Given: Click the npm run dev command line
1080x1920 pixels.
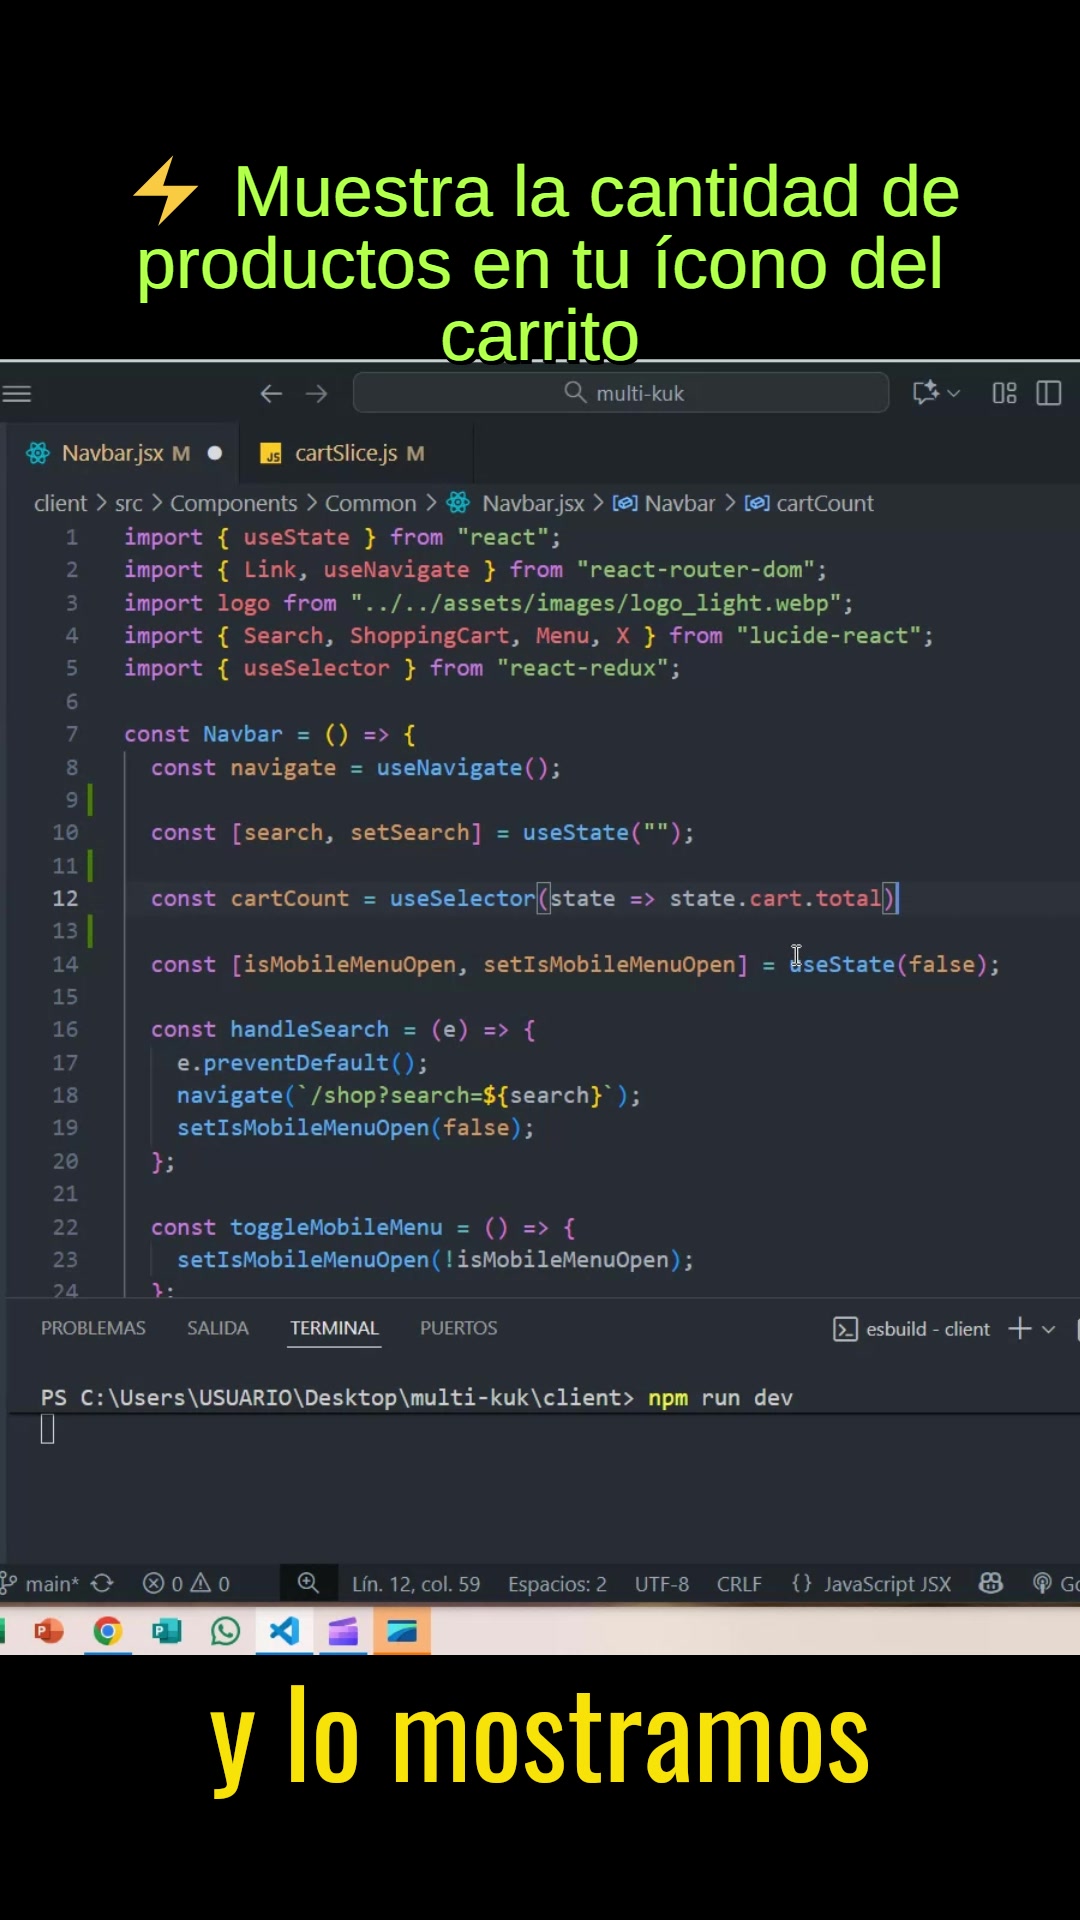Looking at the screenshot, I should pos(720,1398).
